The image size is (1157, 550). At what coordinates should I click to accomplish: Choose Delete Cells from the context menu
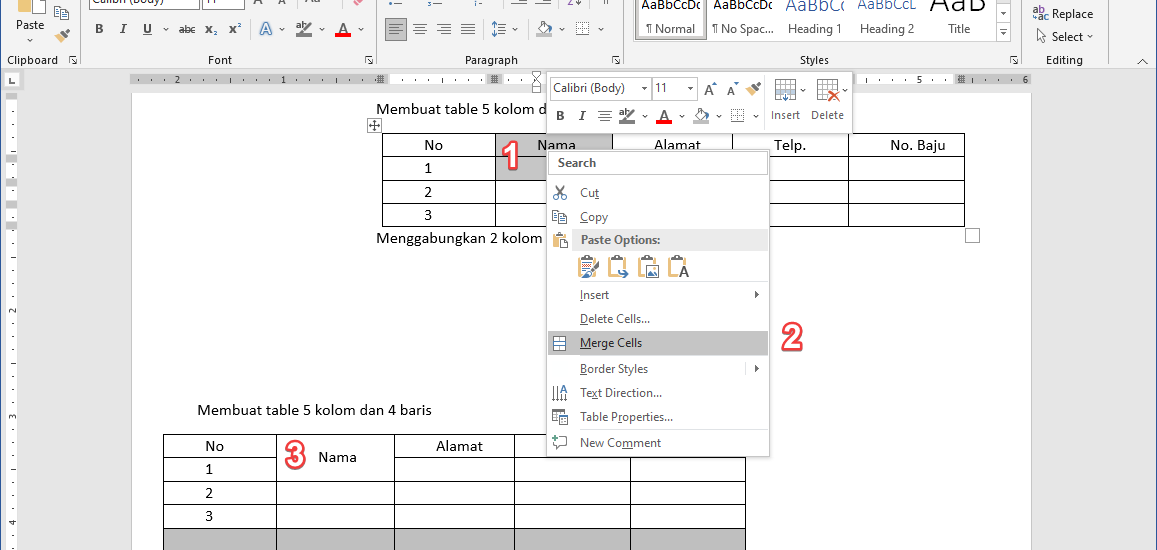659,319
